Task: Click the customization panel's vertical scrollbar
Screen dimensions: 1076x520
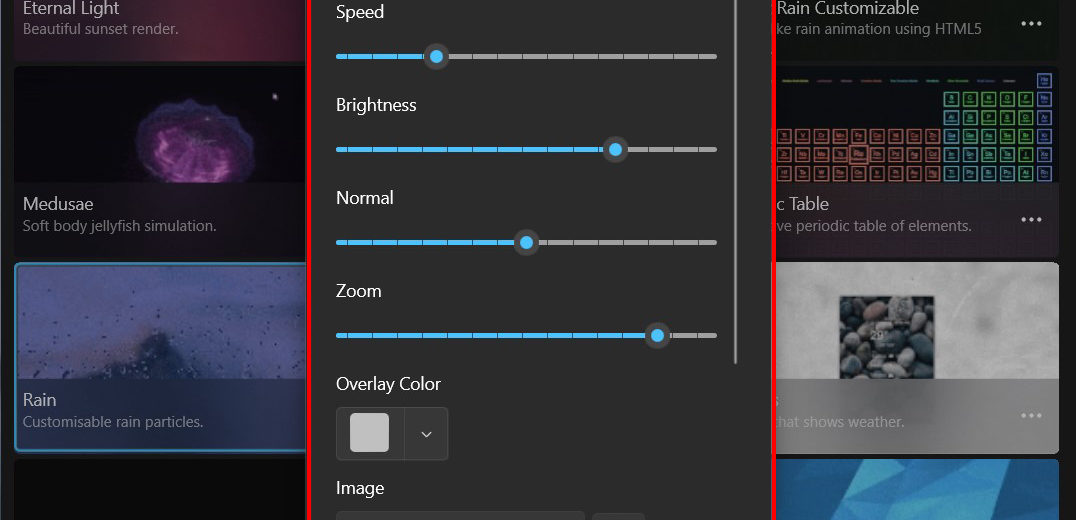Action: (736, 180)
